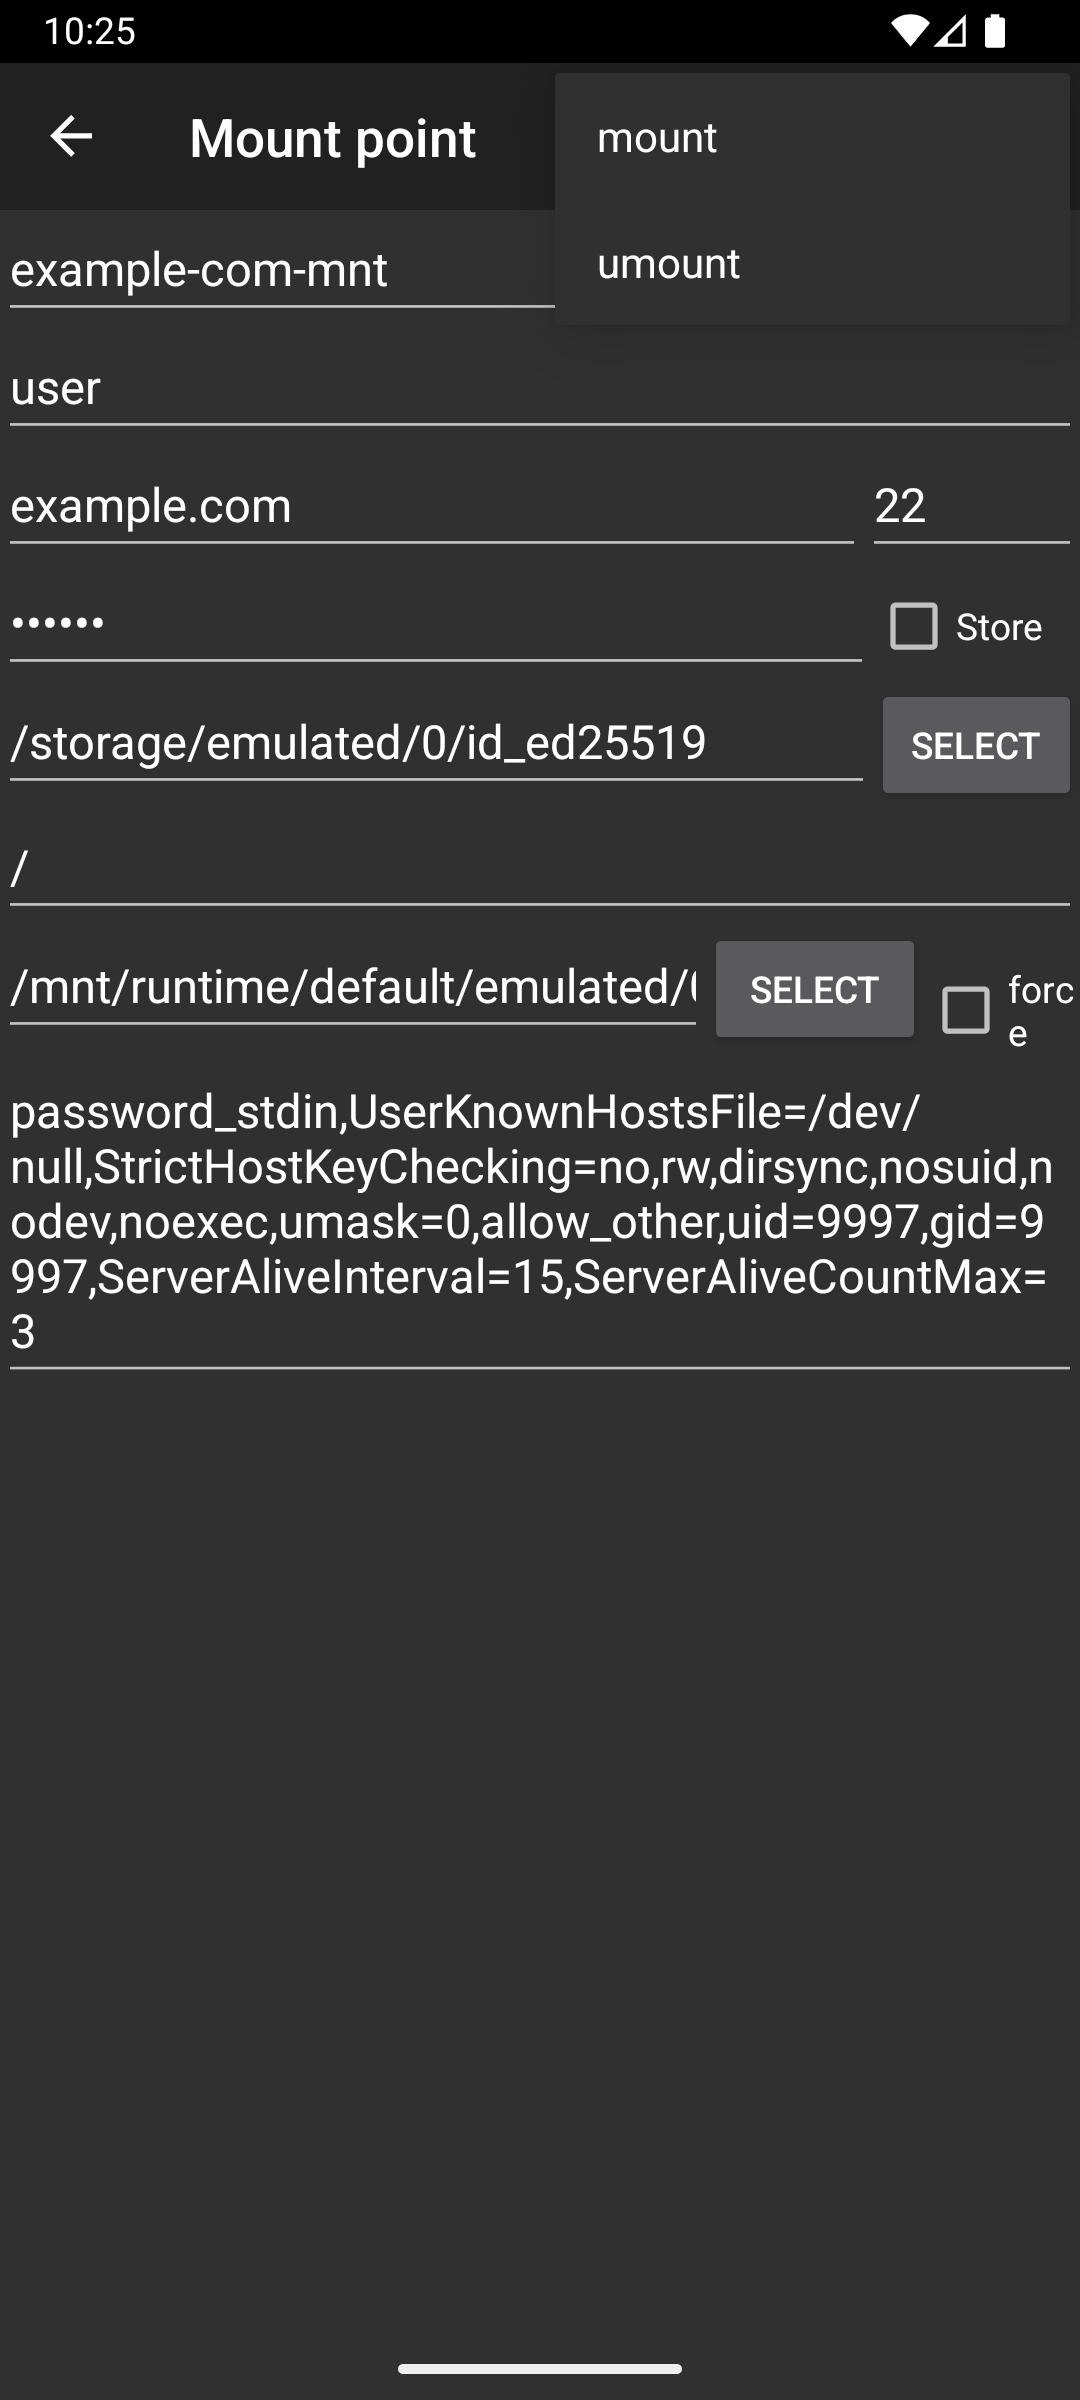Go back using the arrow icon

[71, 136]
